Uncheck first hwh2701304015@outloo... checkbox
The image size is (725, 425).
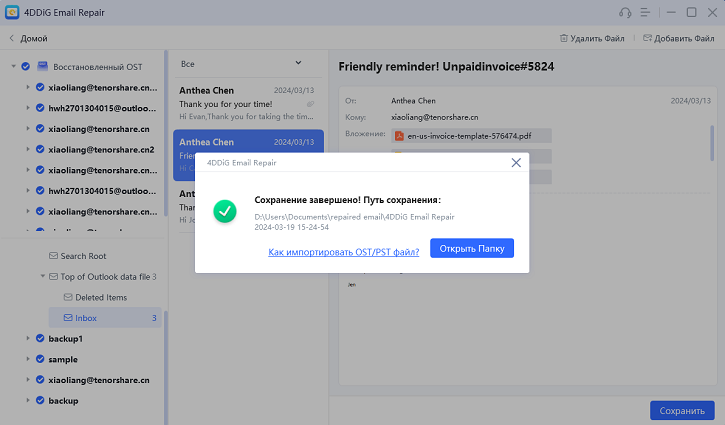[x=40, y=108]
